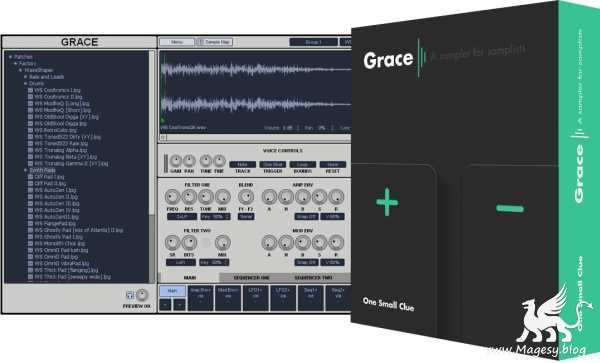Click the file icon beside WS Confluence I.lpg
600x363 pixels.
[x=30, y=90]
